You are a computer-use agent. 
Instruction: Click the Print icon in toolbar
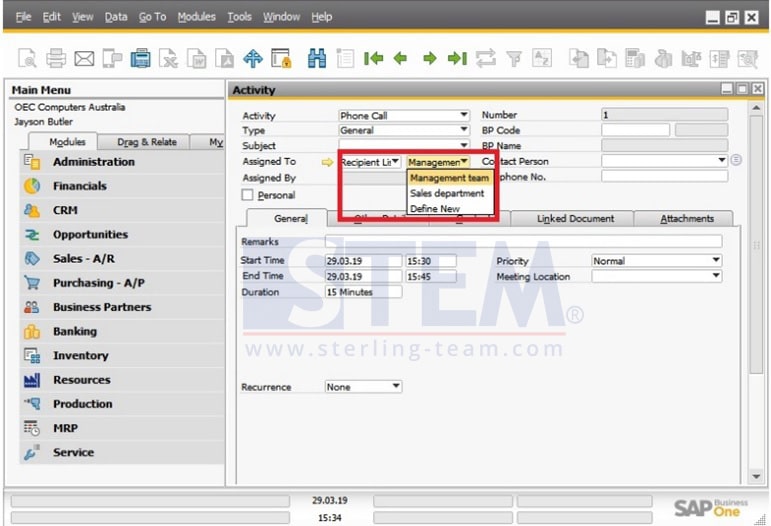(56, 58)
